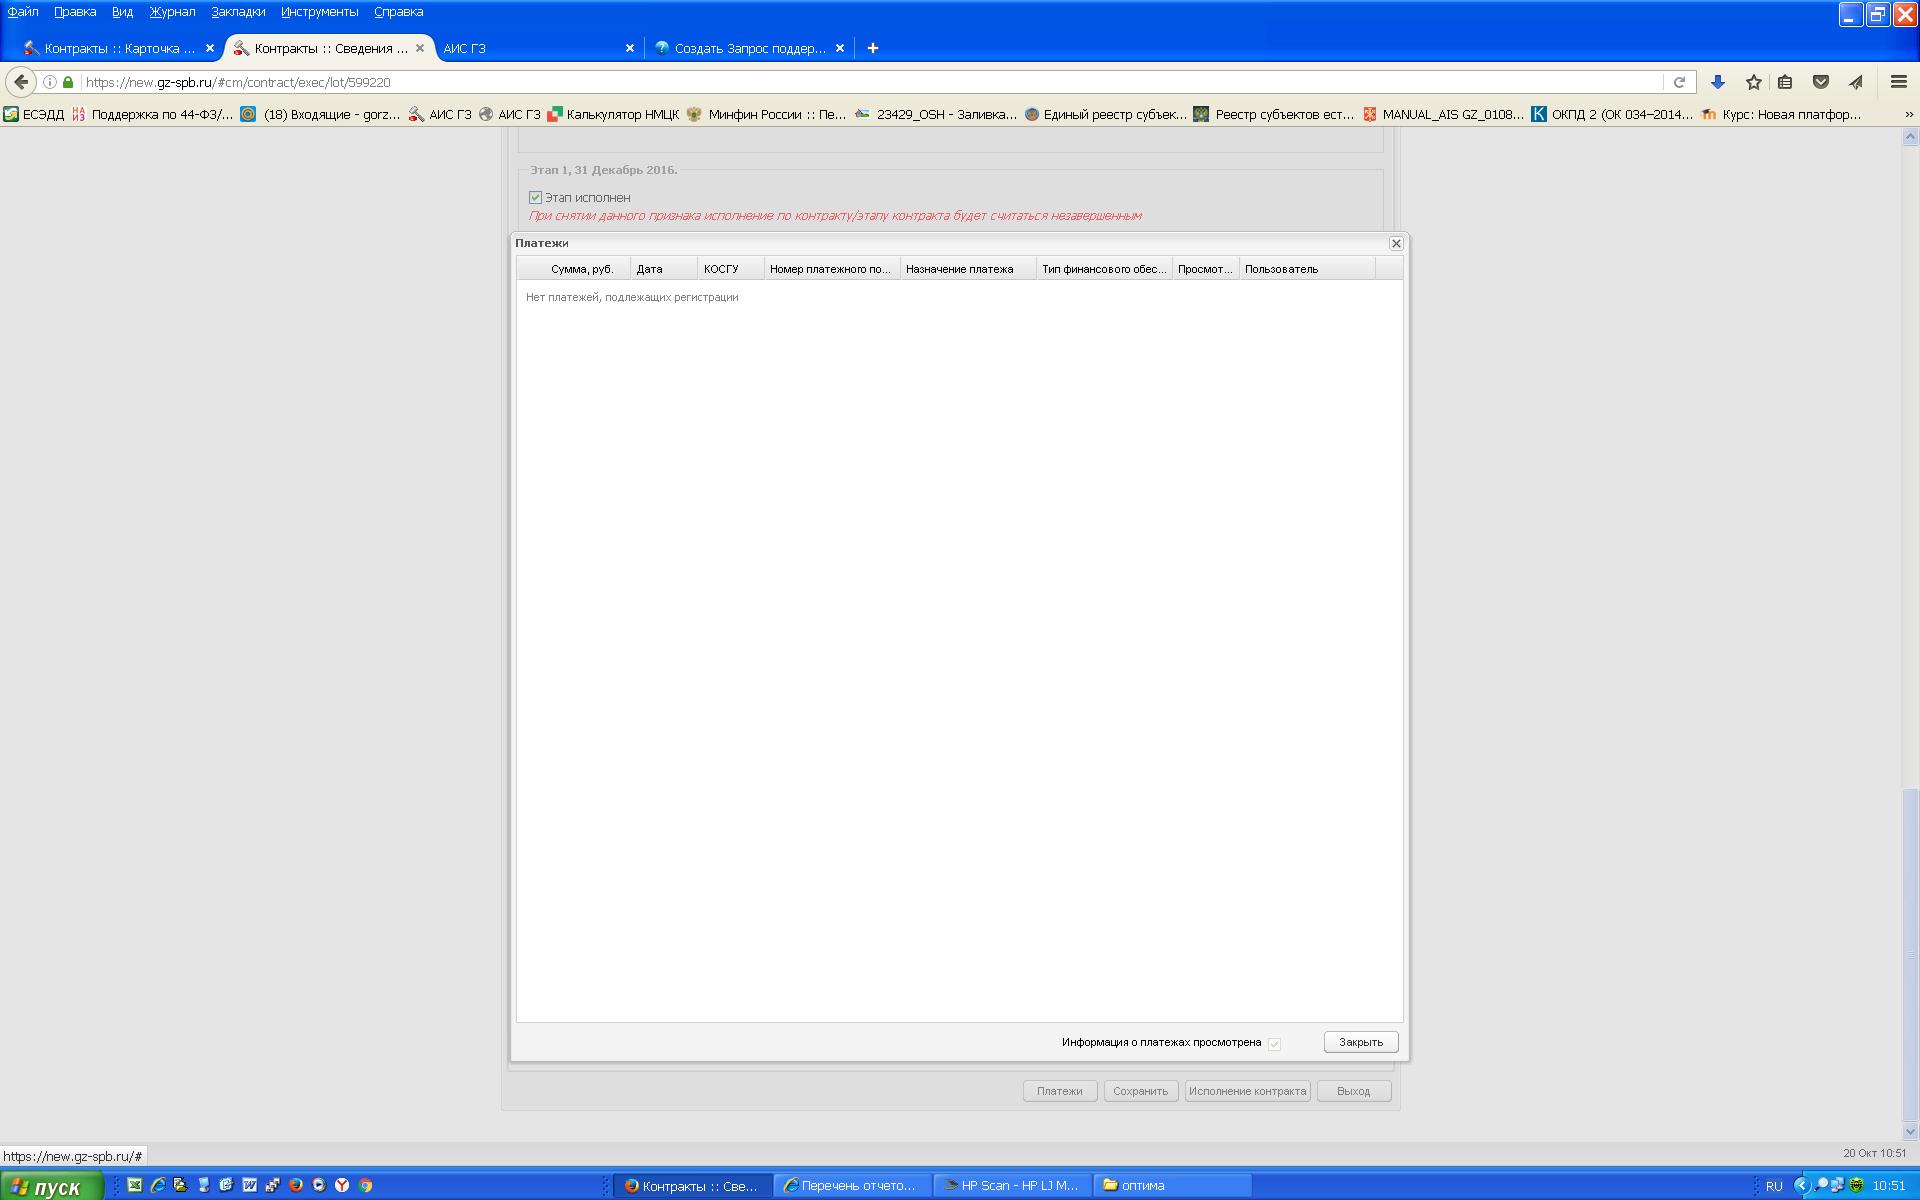The height and width of the screenshot is (1200, 1920).
Task: Click the URL address field
Action: (870, 82)
